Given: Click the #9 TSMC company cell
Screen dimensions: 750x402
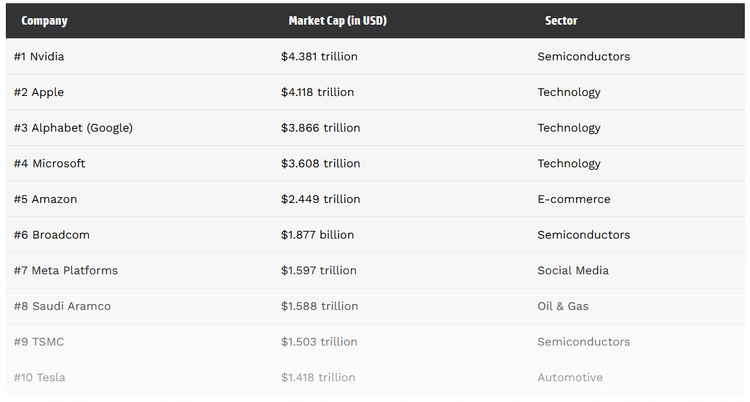Looking at the screenshot, I should point(39,342).
